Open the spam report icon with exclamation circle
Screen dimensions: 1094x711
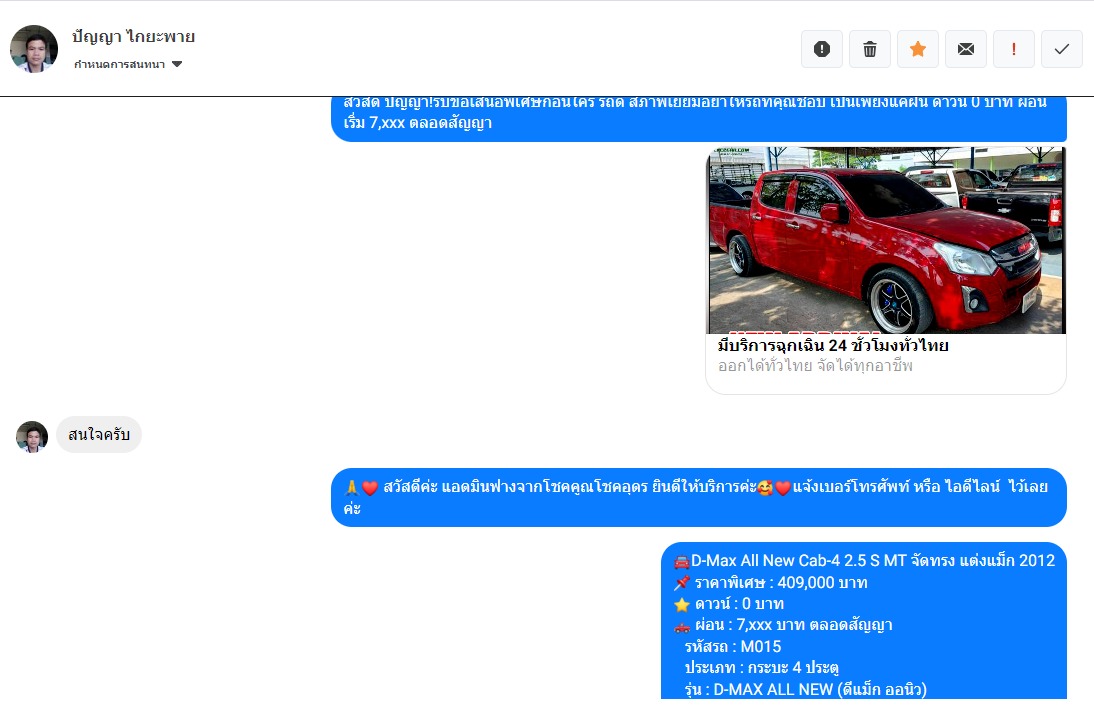coord(822,49)
